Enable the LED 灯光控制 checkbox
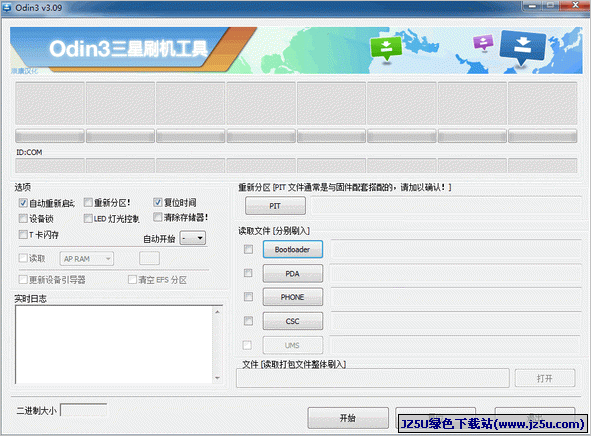 pyautogui.click(x=88, y=218)
